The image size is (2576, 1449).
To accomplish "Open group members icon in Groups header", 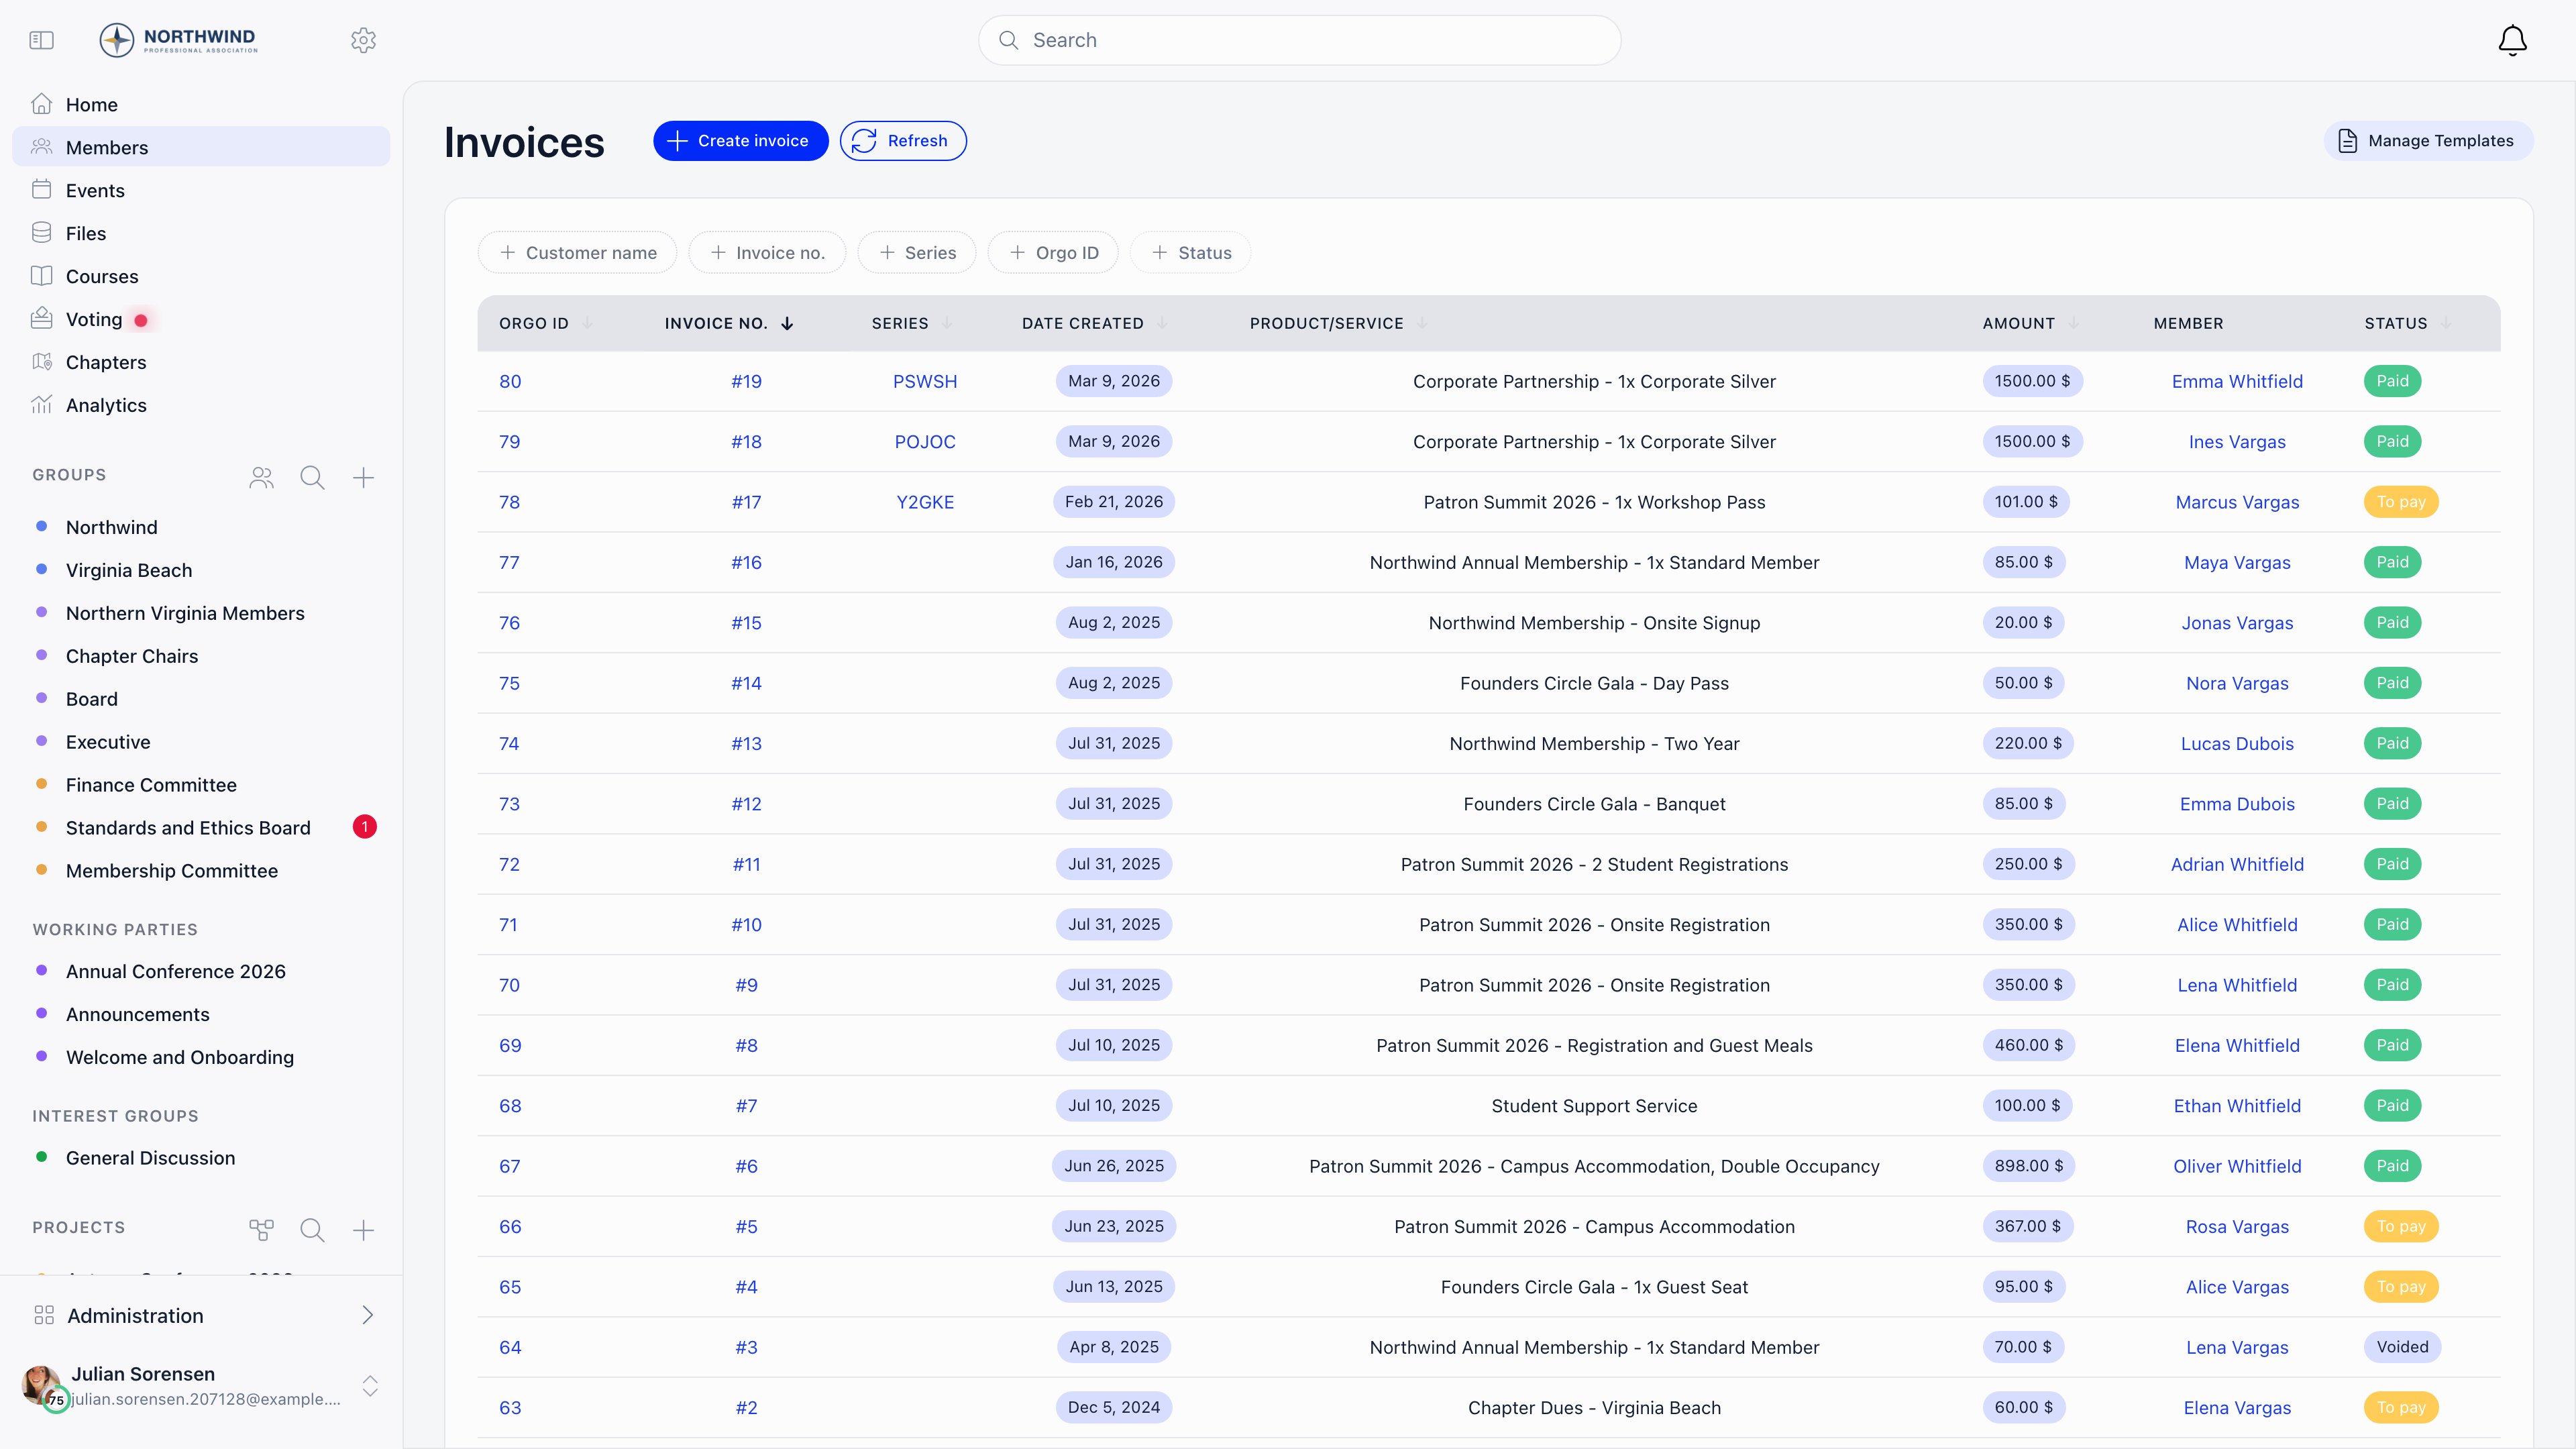I will pyautogui.click(x=261, y=478).
